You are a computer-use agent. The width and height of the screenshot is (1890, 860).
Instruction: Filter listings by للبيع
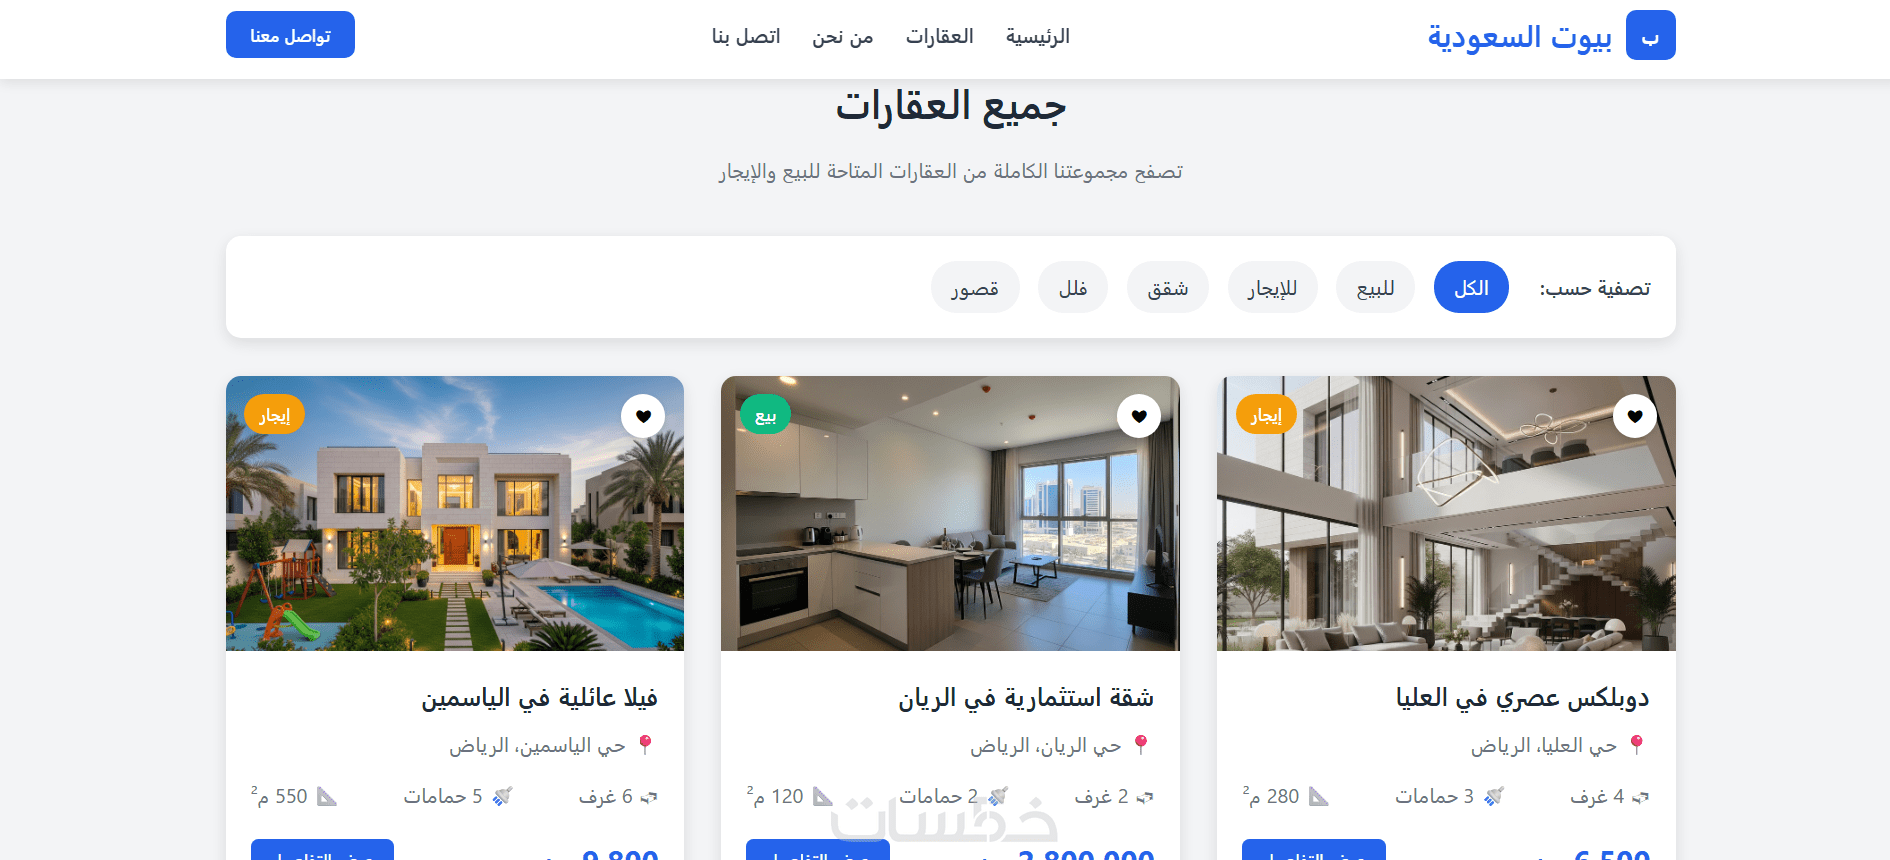pyautogui.click(x=1375, y=288)
